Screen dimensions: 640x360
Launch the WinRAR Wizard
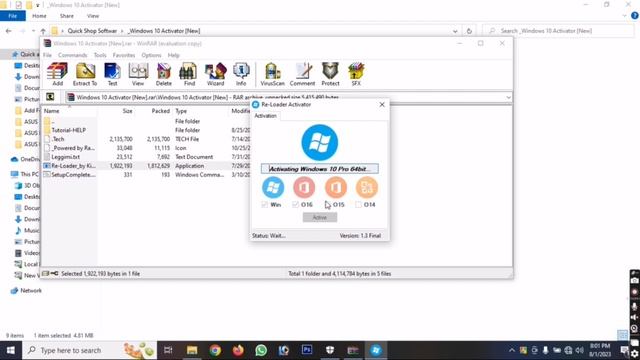[x=216, y=74]
